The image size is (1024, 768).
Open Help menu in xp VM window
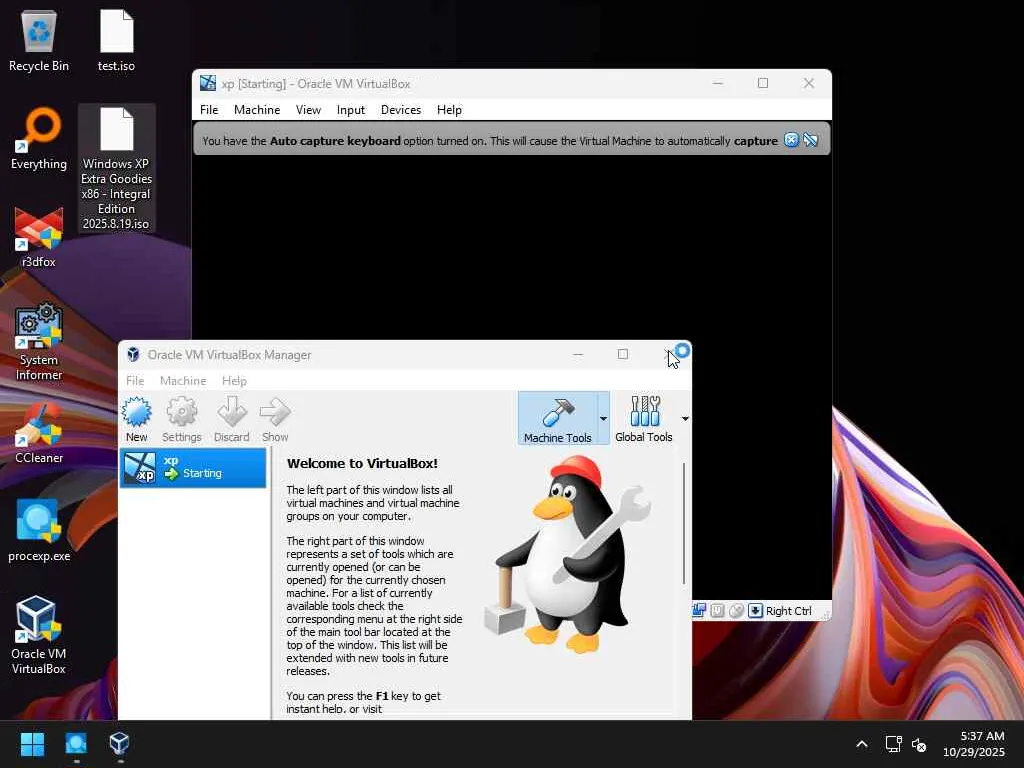[449, 110]
